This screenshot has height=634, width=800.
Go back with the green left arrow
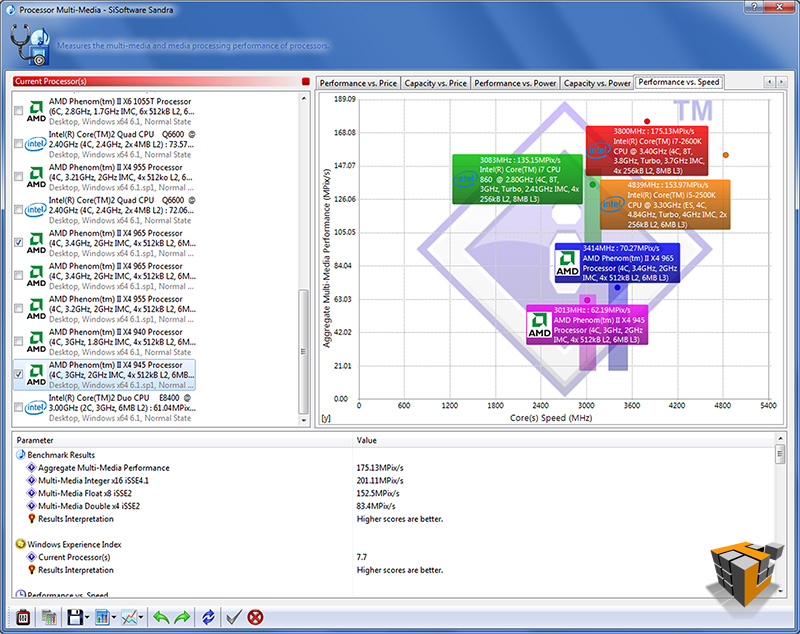coord(161,618)
